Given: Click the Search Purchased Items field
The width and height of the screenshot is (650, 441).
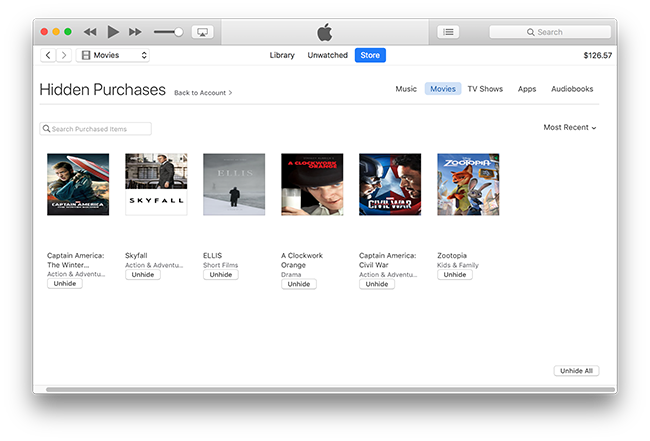Looking at the screenshot, I should (96, 129).
